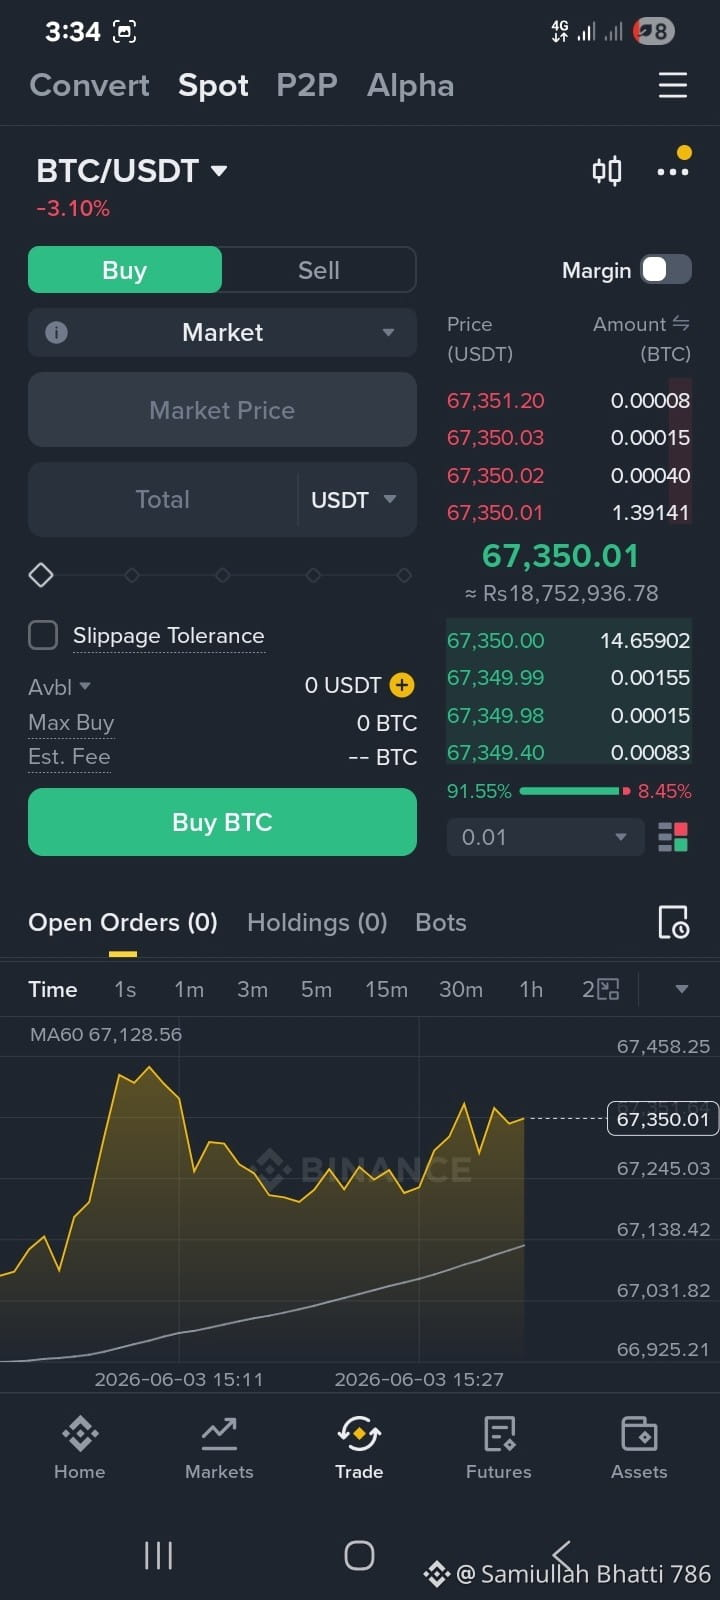This screenshot has height=1600, width=720.
Task: Open Trade in bottom navigation
Action: point(359,1448)
